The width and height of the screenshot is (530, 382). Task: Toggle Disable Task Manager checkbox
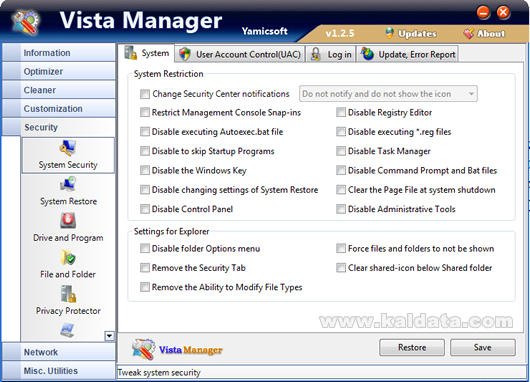click(341, 151)
